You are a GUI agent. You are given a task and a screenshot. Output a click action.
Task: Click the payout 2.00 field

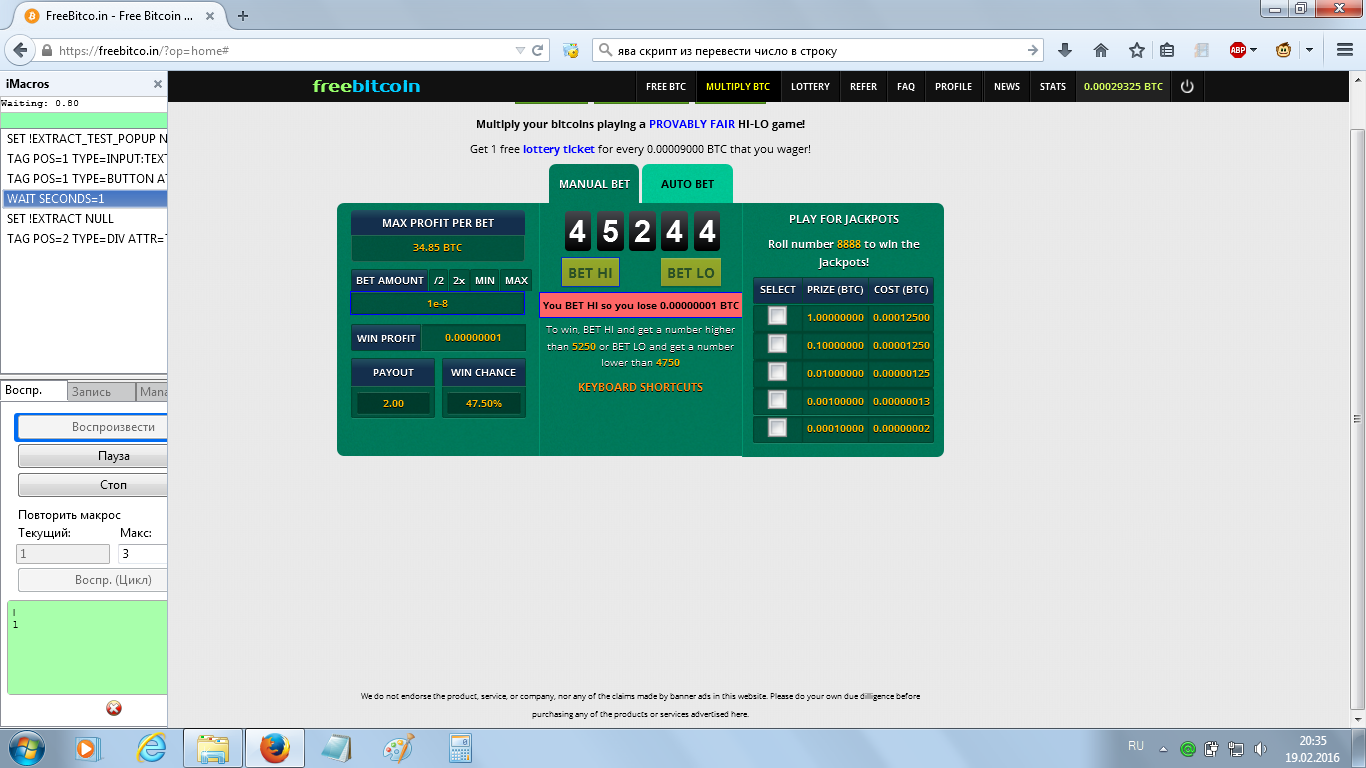click(x=393, y=403)
